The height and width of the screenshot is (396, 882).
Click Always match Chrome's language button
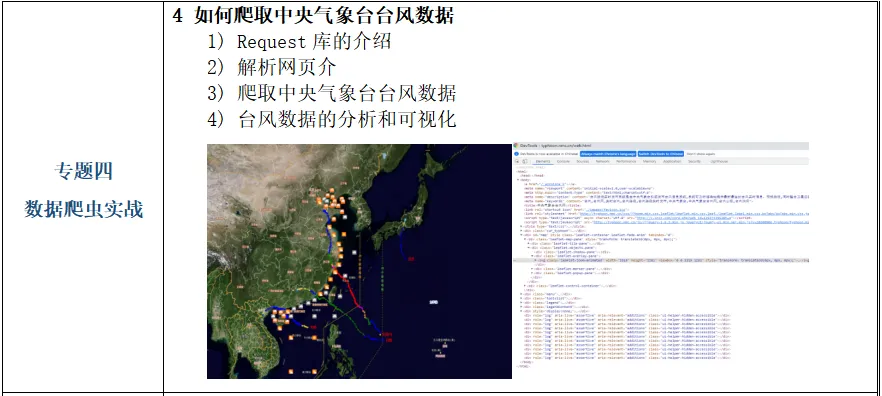pyautogui.click(x=608, y=154)
